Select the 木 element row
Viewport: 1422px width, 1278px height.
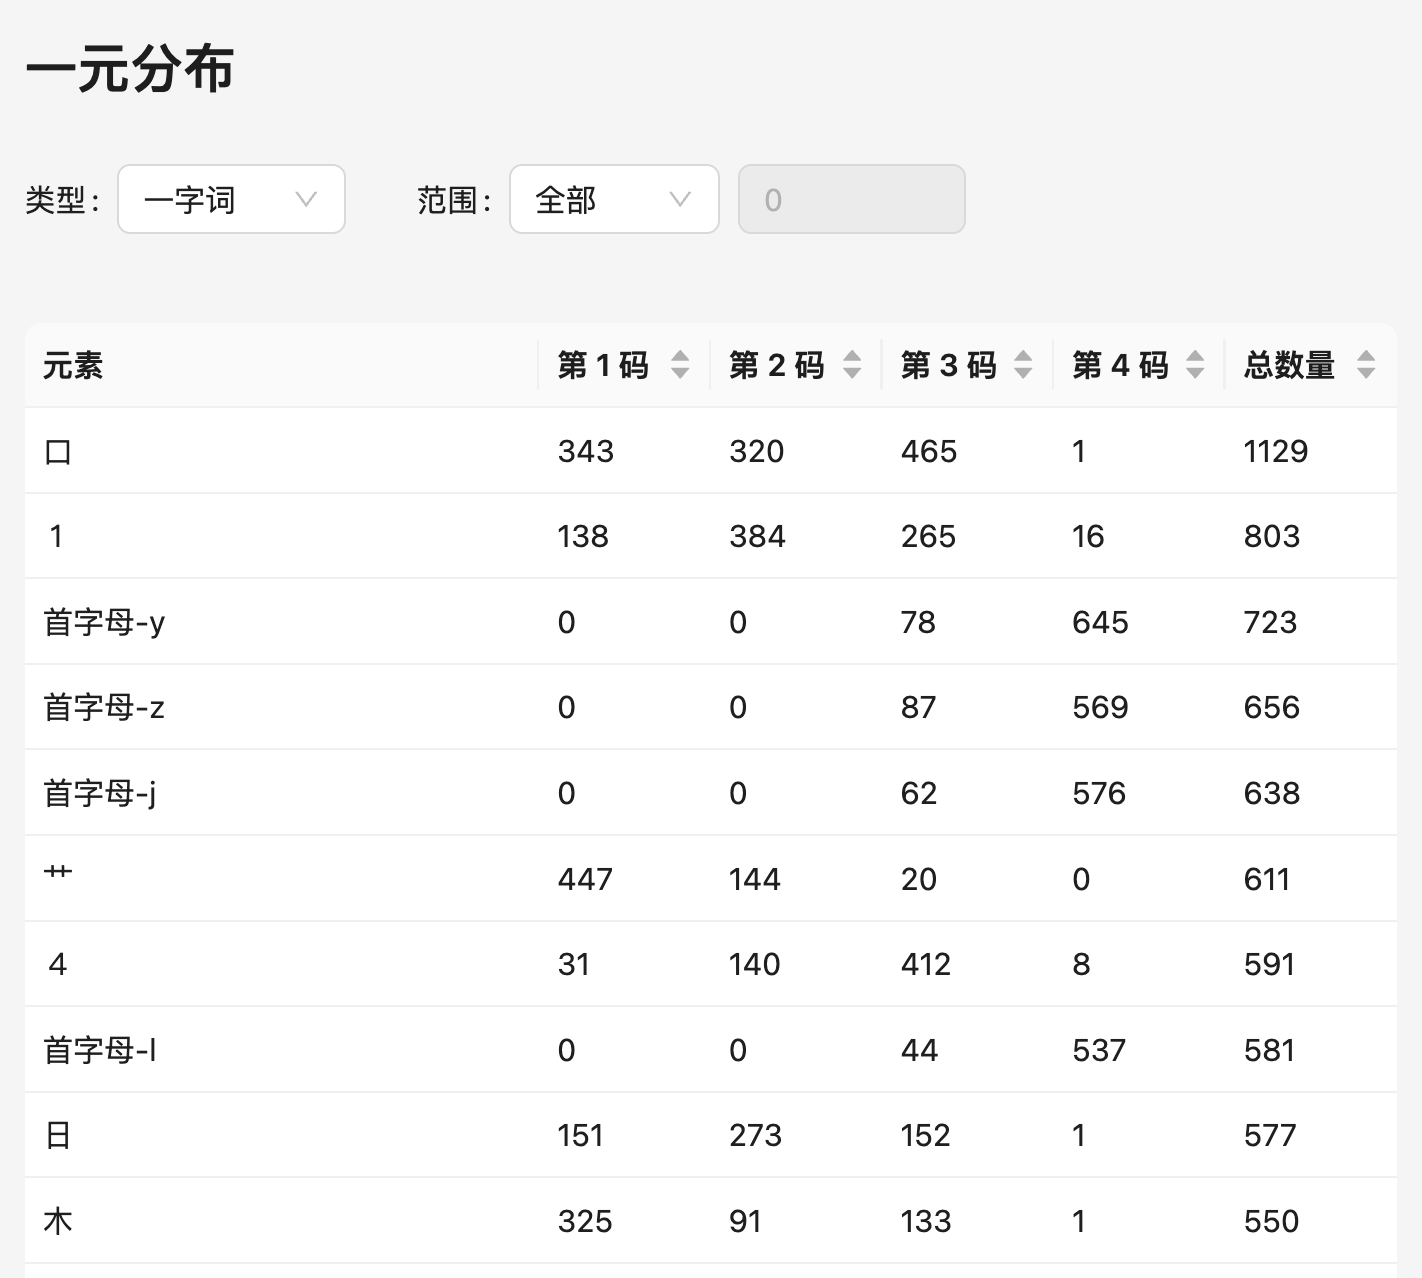[x=58, y=1221]
